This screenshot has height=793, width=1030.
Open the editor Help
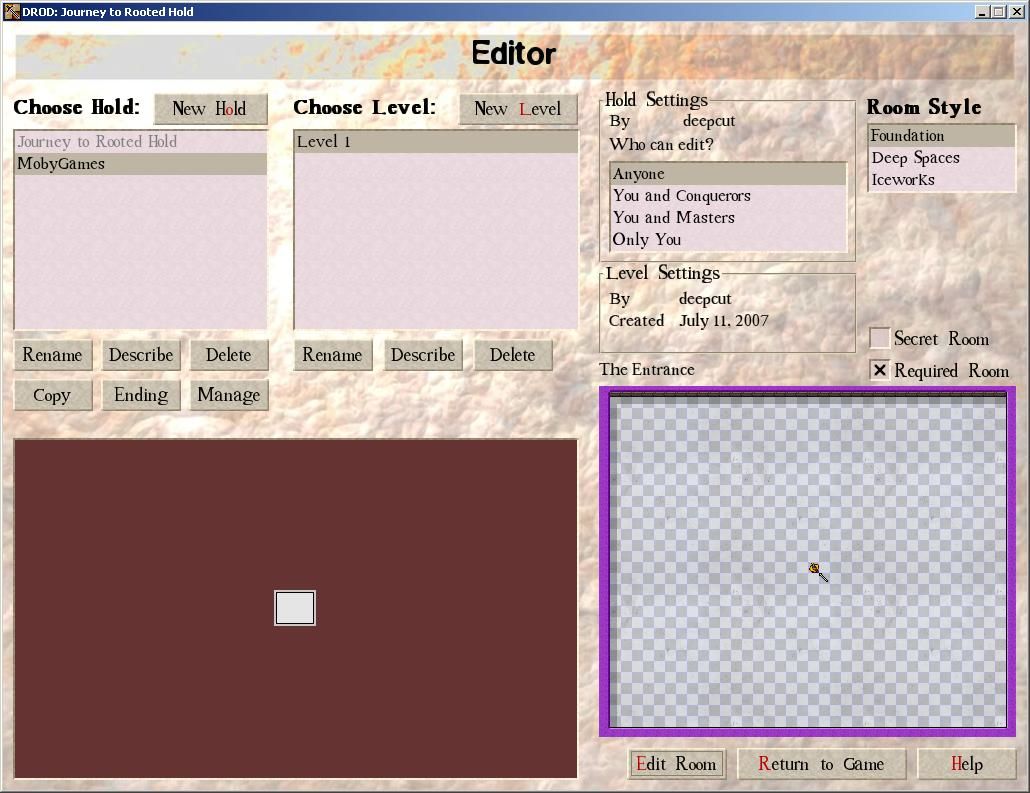tap(966, 763)
